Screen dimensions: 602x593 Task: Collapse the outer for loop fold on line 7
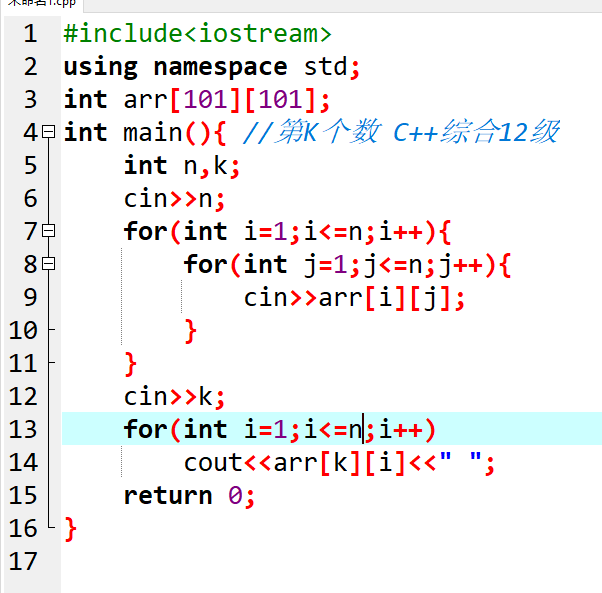coord(48,232)
